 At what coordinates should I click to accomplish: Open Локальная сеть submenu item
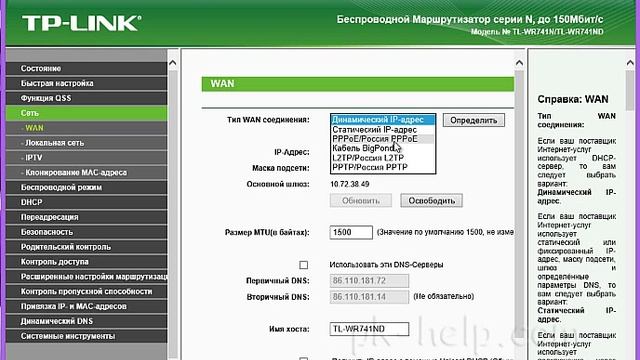[87, 143]
